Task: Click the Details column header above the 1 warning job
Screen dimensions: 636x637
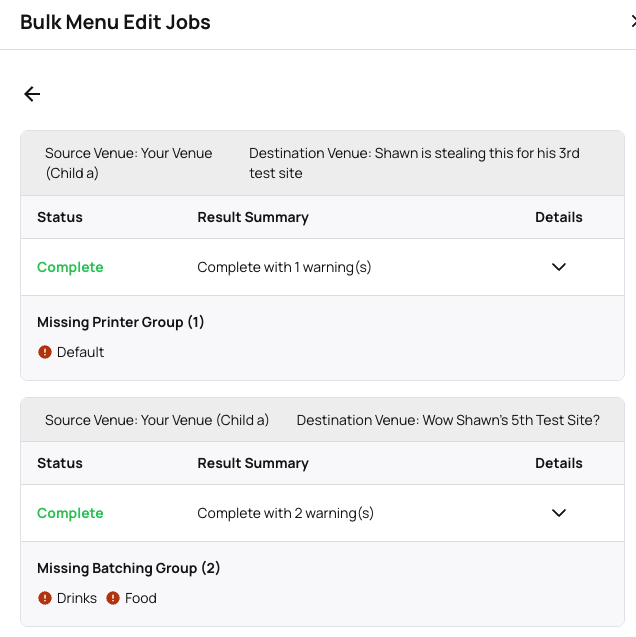Action: point(558,217)
